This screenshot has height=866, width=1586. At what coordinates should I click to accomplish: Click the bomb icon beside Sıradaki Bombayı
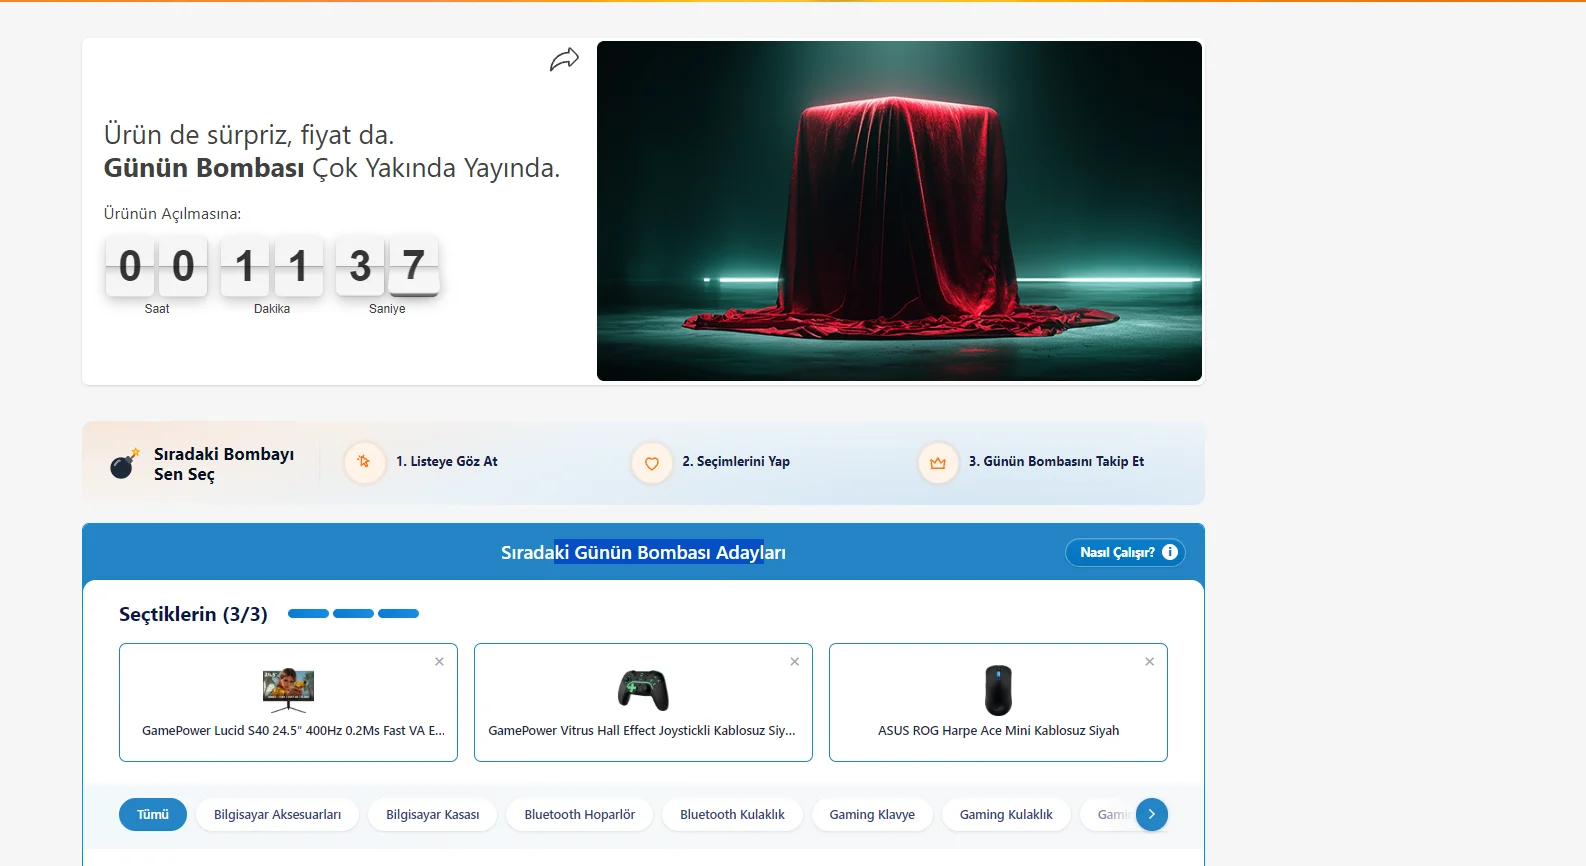[x=124, y=464]
